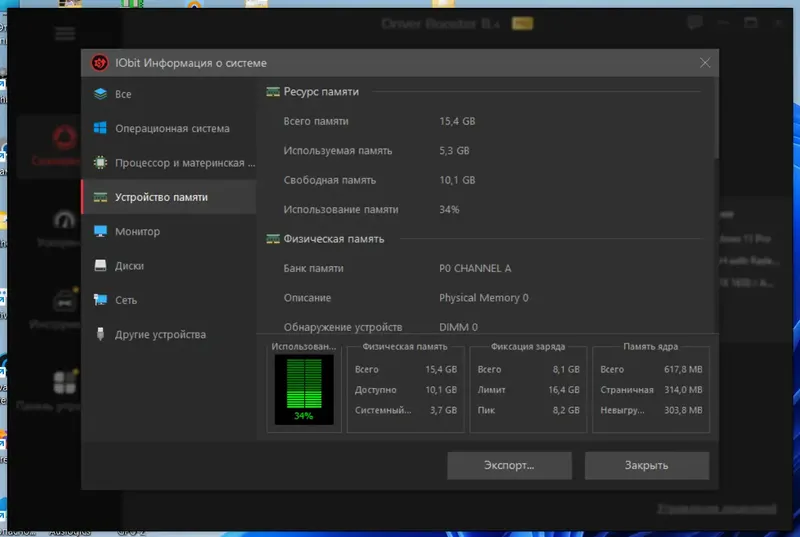800x537 pixels.
Task: Click the monitor icon beside Монитор
Action: [101, 232]
